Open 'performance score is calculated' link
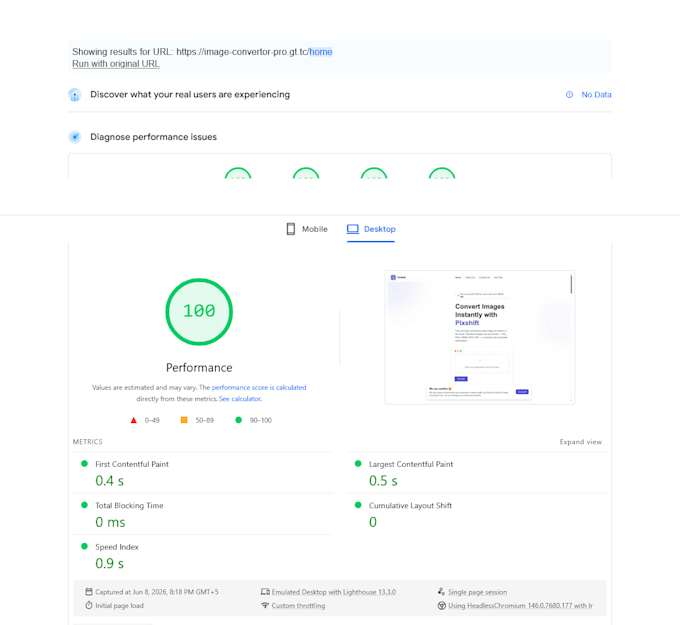The height and width of the screenshot is (625, 680). 259,387
